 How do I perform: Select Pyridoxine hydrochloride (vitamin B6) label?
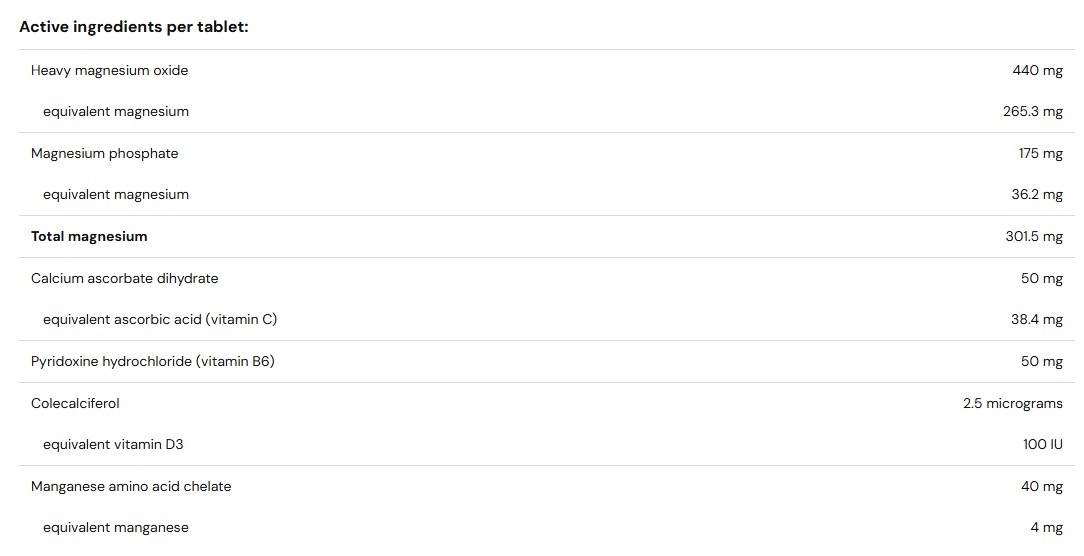(x=152, y=361)
